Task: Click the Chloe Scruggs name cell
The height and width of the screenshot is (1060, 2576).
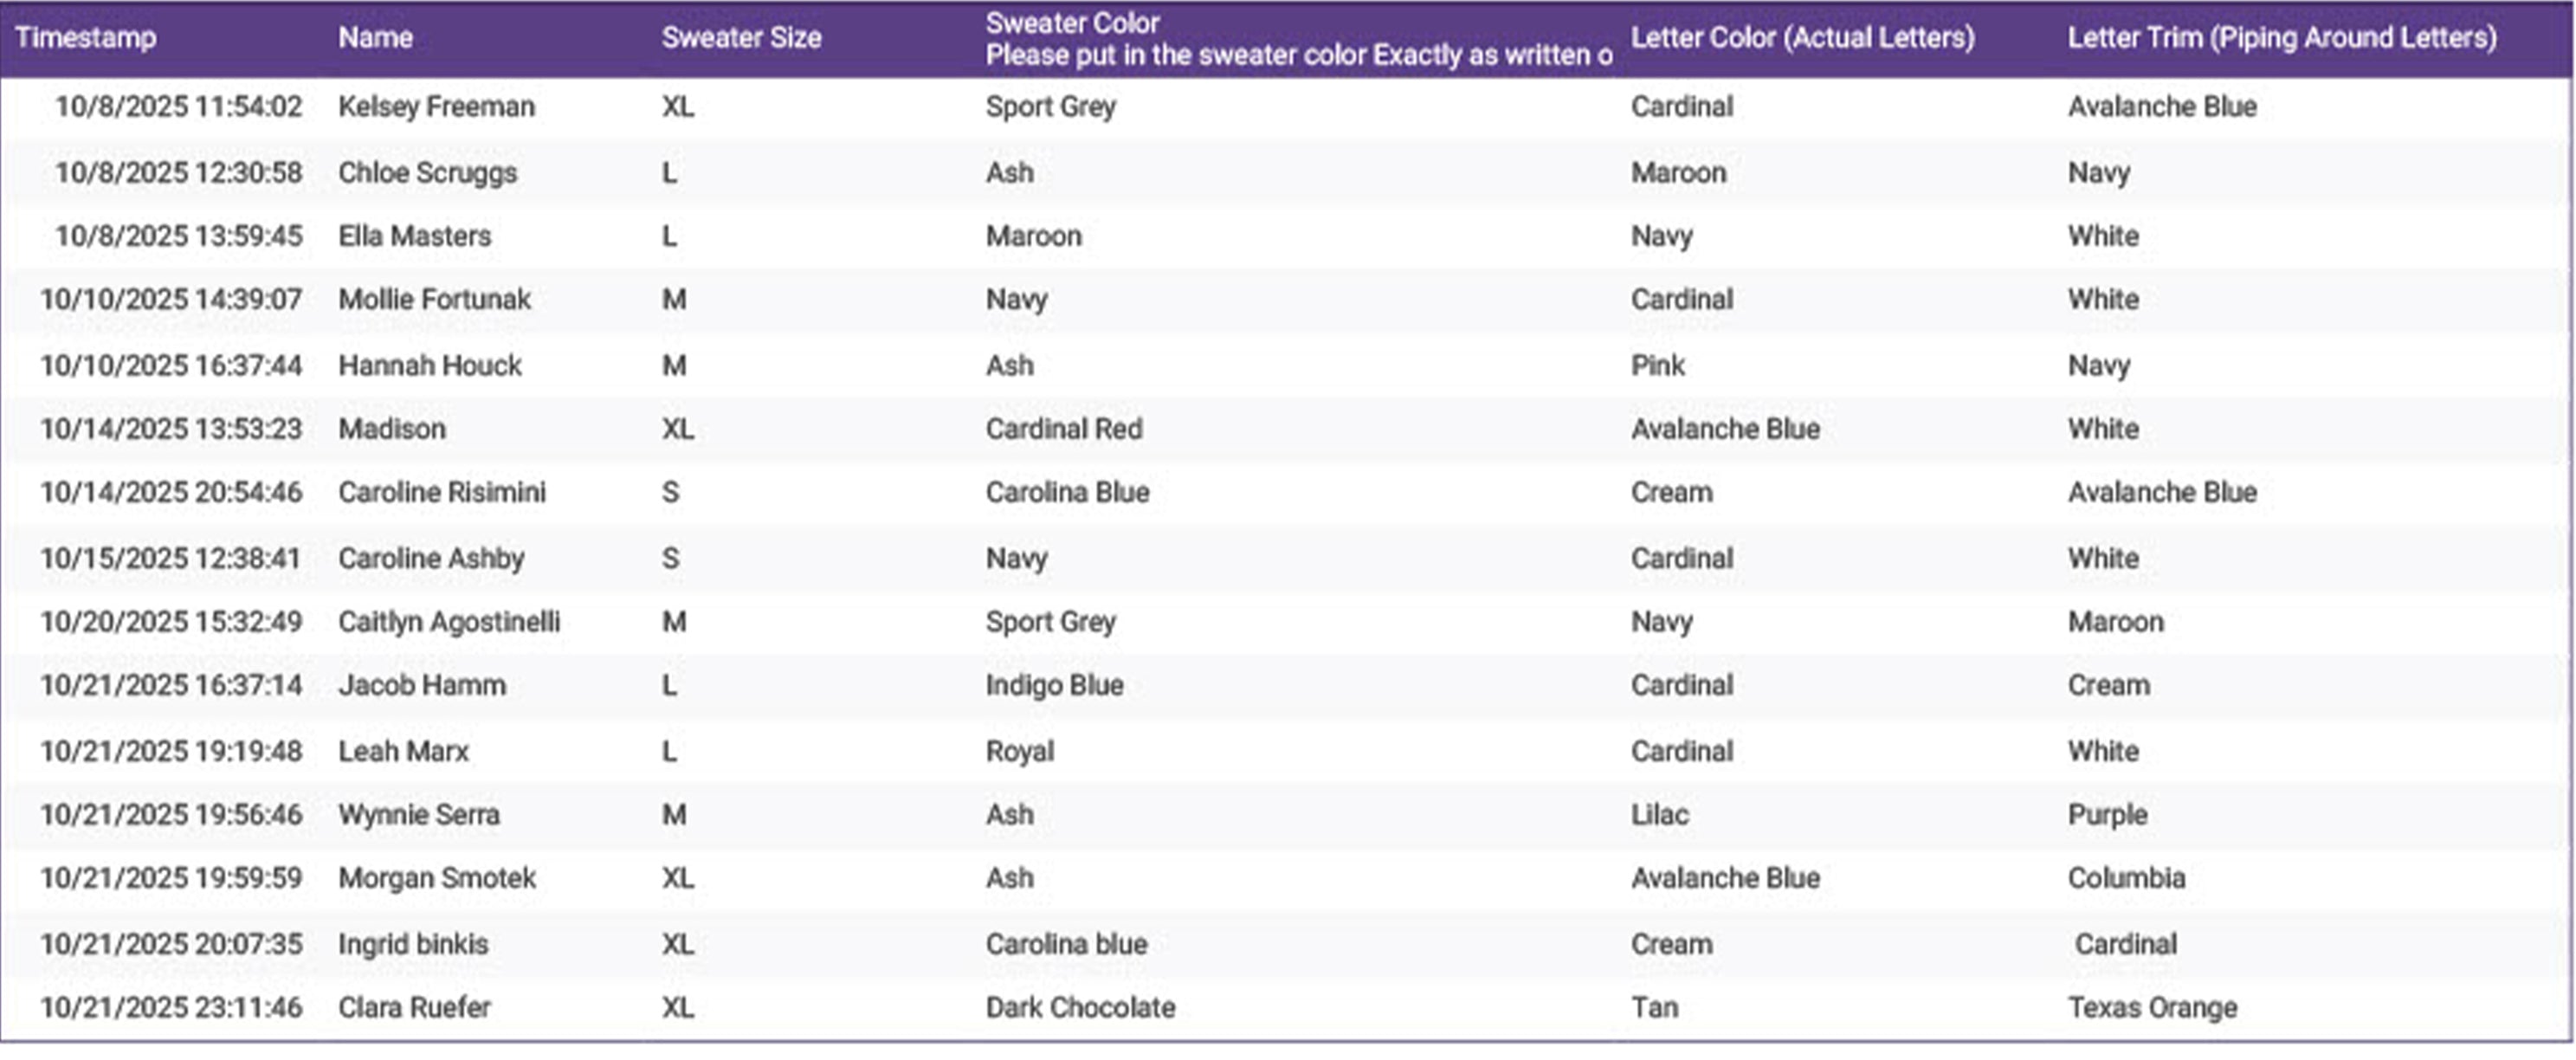Action: (427, 173)
